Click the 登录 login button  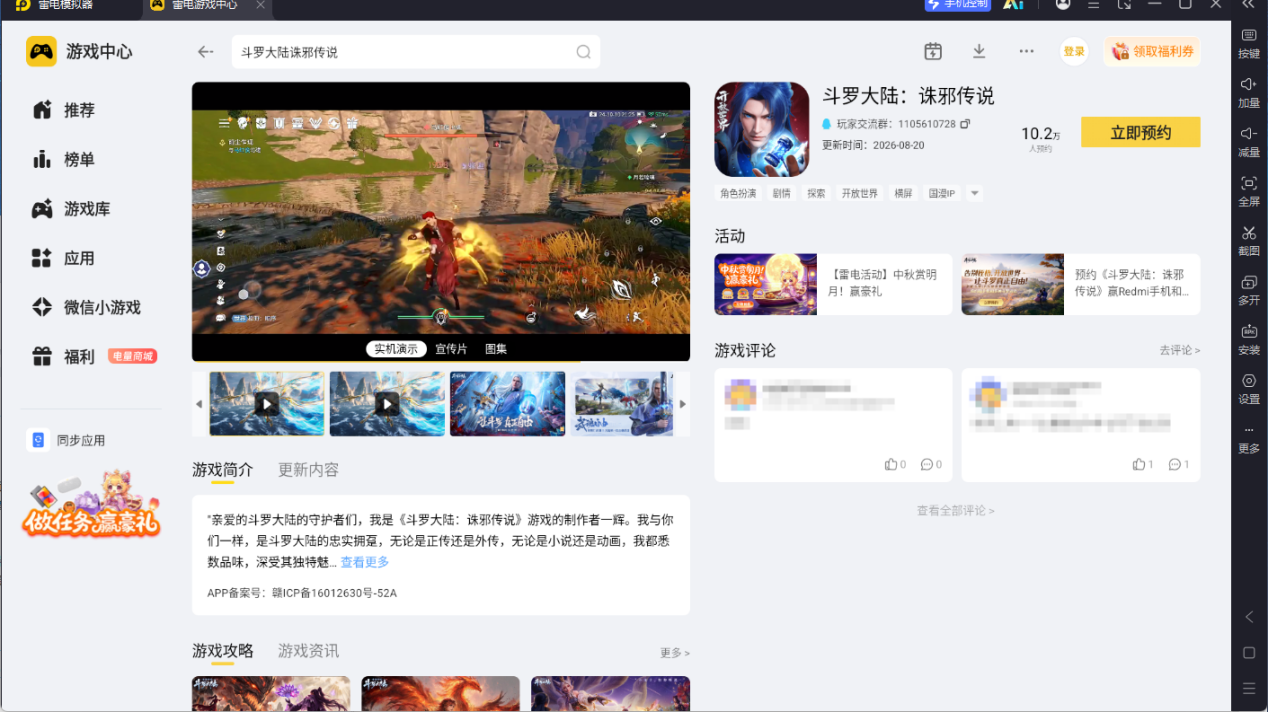click(x=1074, y=52)
